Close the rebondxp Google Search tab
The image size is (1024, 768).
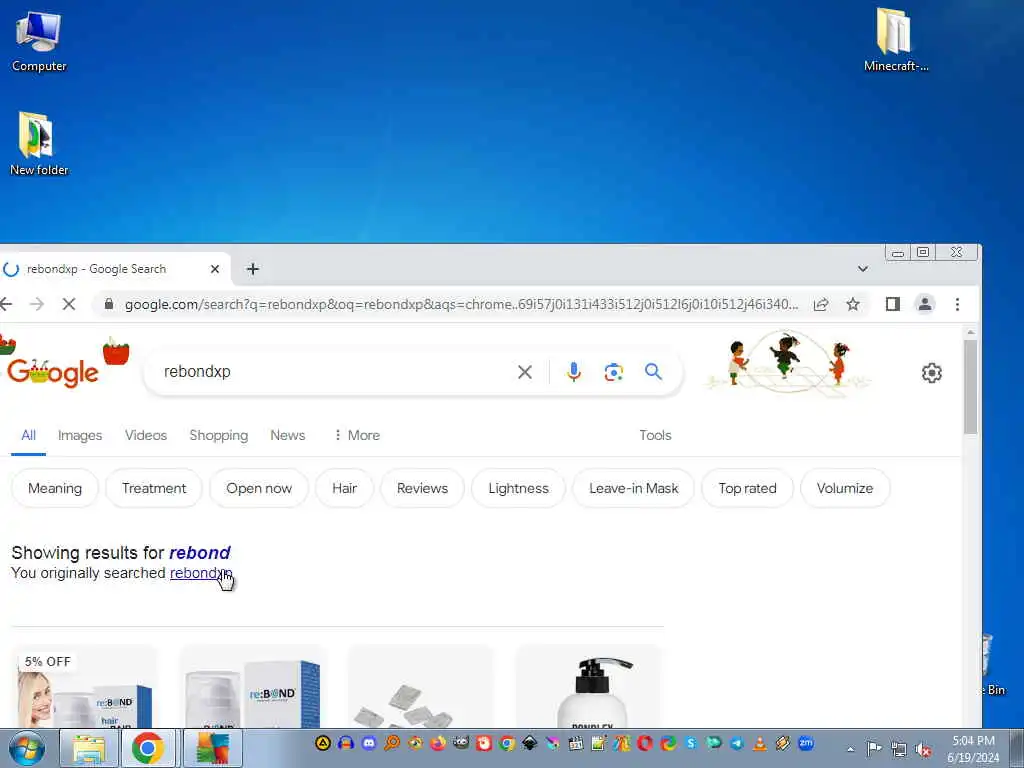(x=215, y=269)
